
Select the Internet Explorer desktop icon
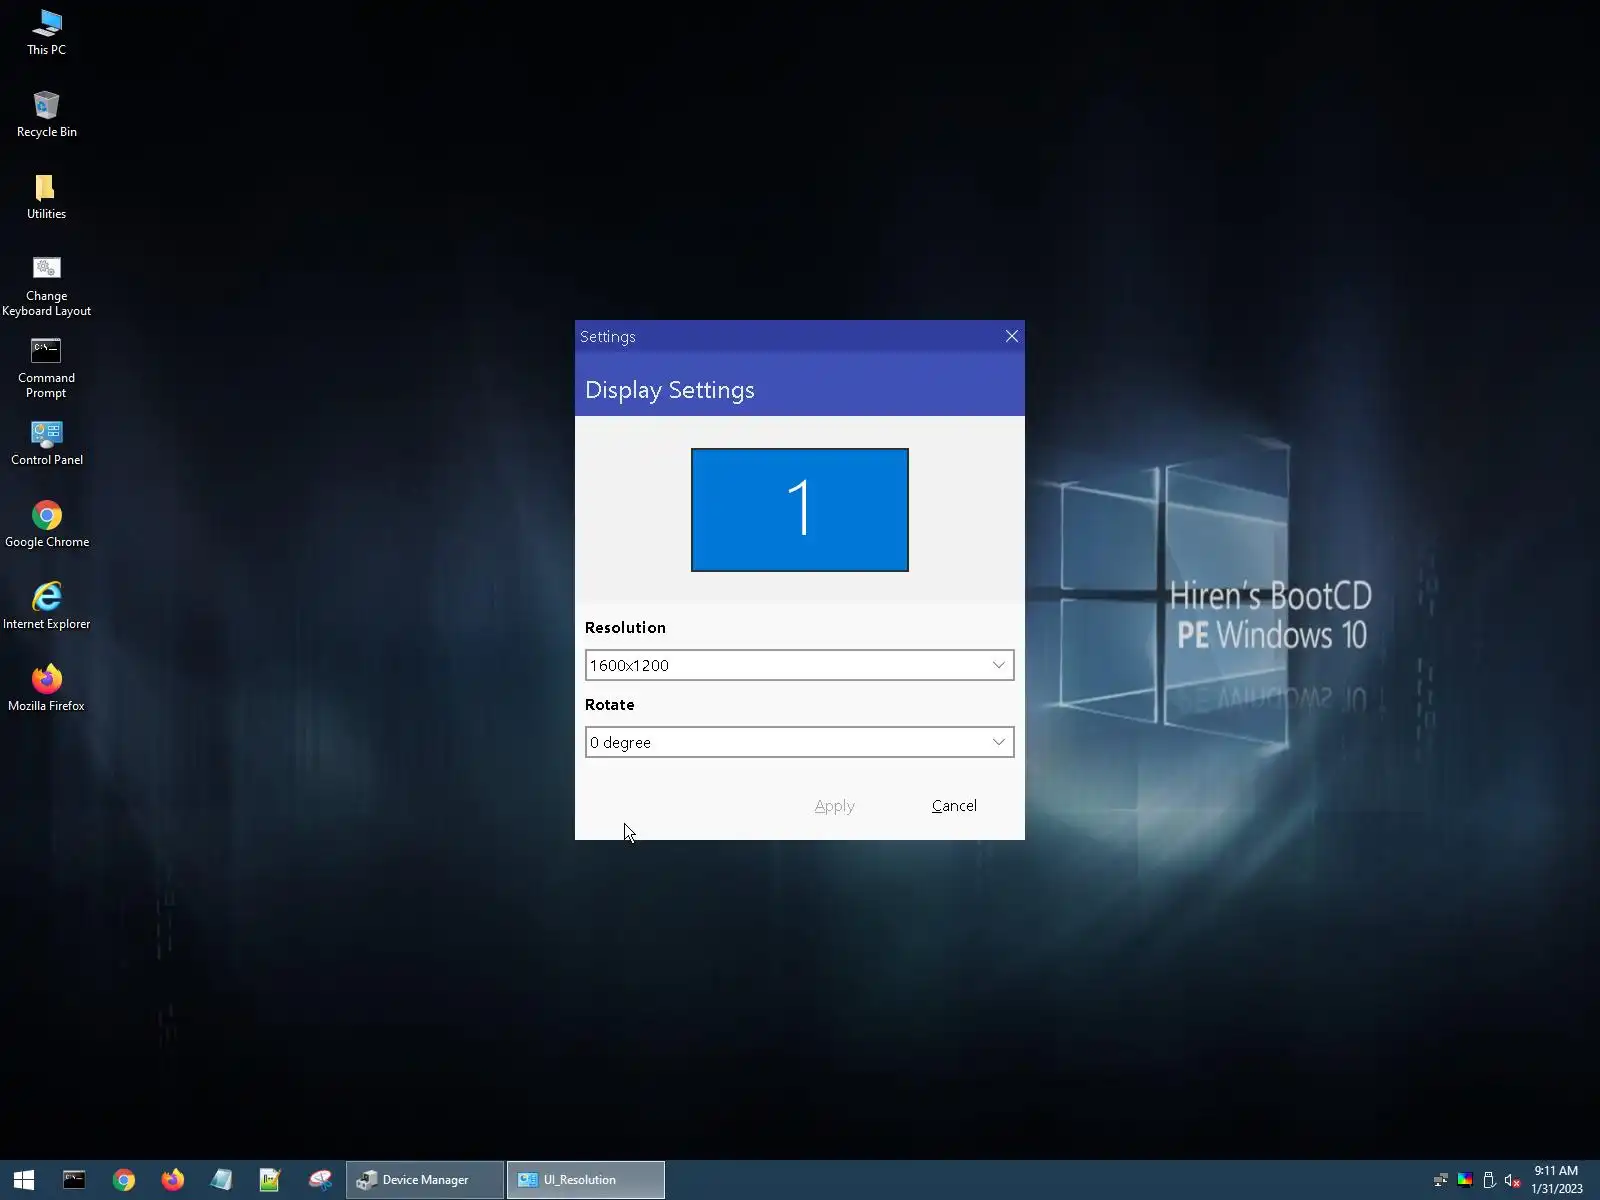point(46,607)
